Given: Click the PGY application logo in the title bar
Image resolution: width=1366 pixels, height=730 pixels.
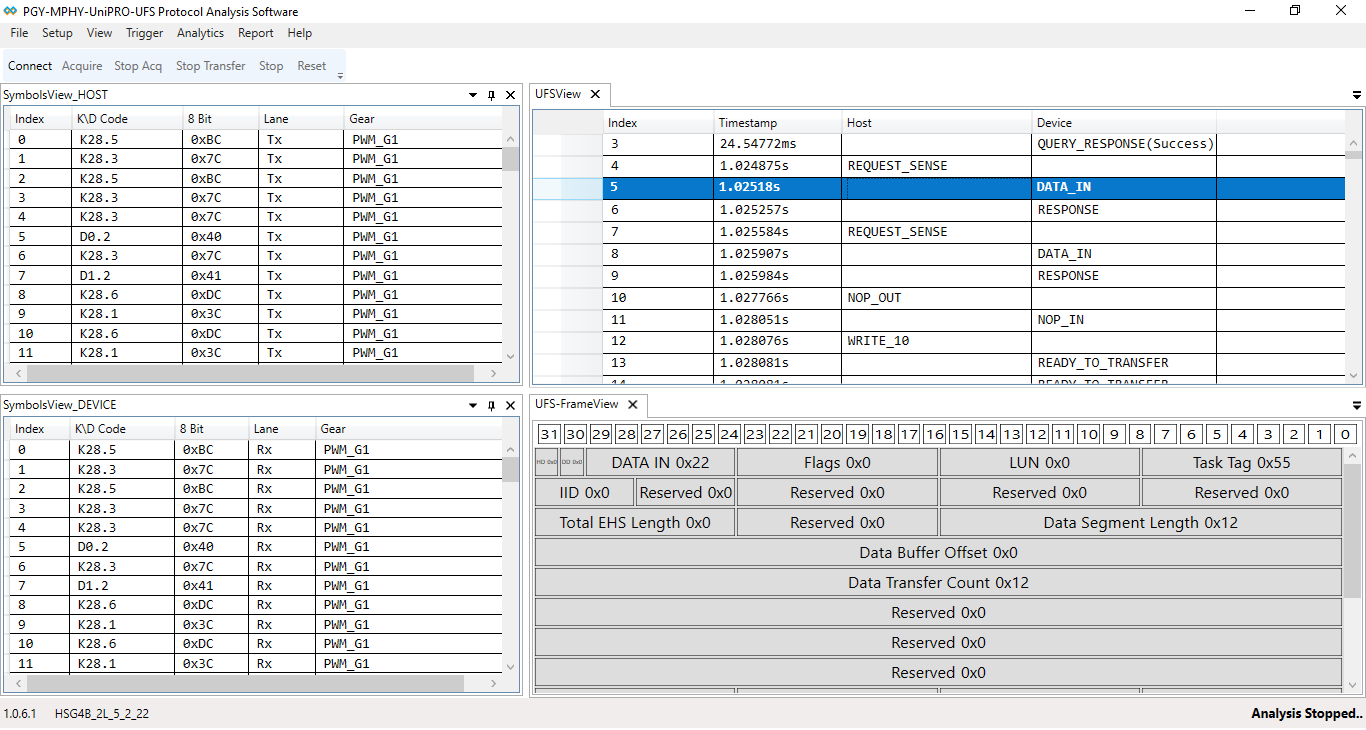Looking at the screenshot, I should pos(12,11).
